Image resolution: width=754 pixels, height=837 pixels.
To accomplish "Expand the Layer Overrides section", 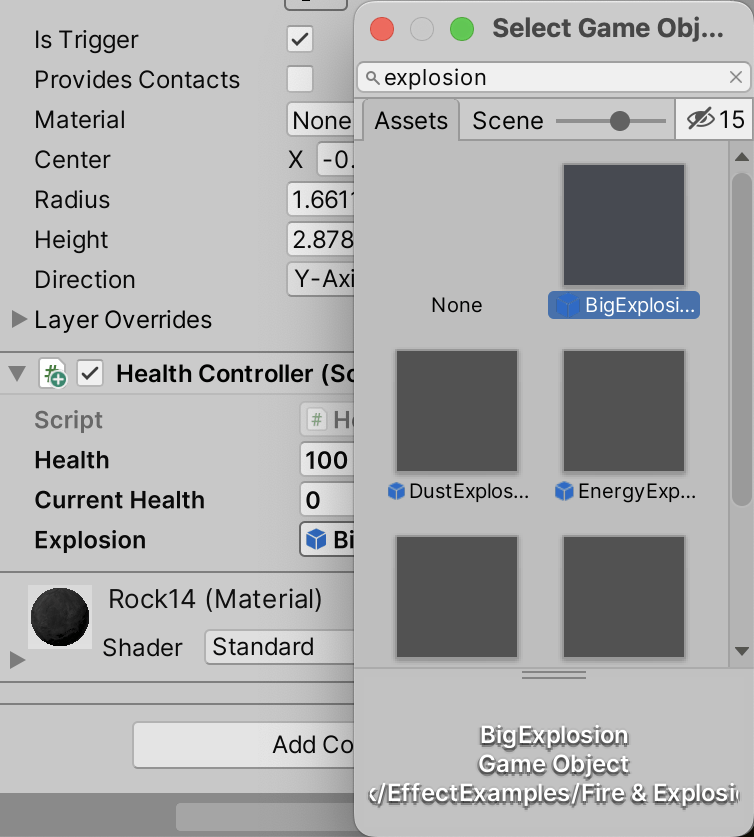I will [x=16, y=320].
